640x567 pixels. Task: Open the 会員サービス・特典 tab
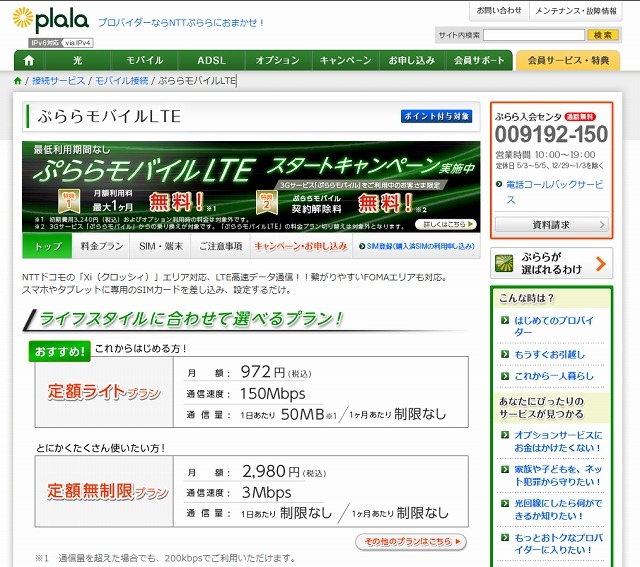568,60
